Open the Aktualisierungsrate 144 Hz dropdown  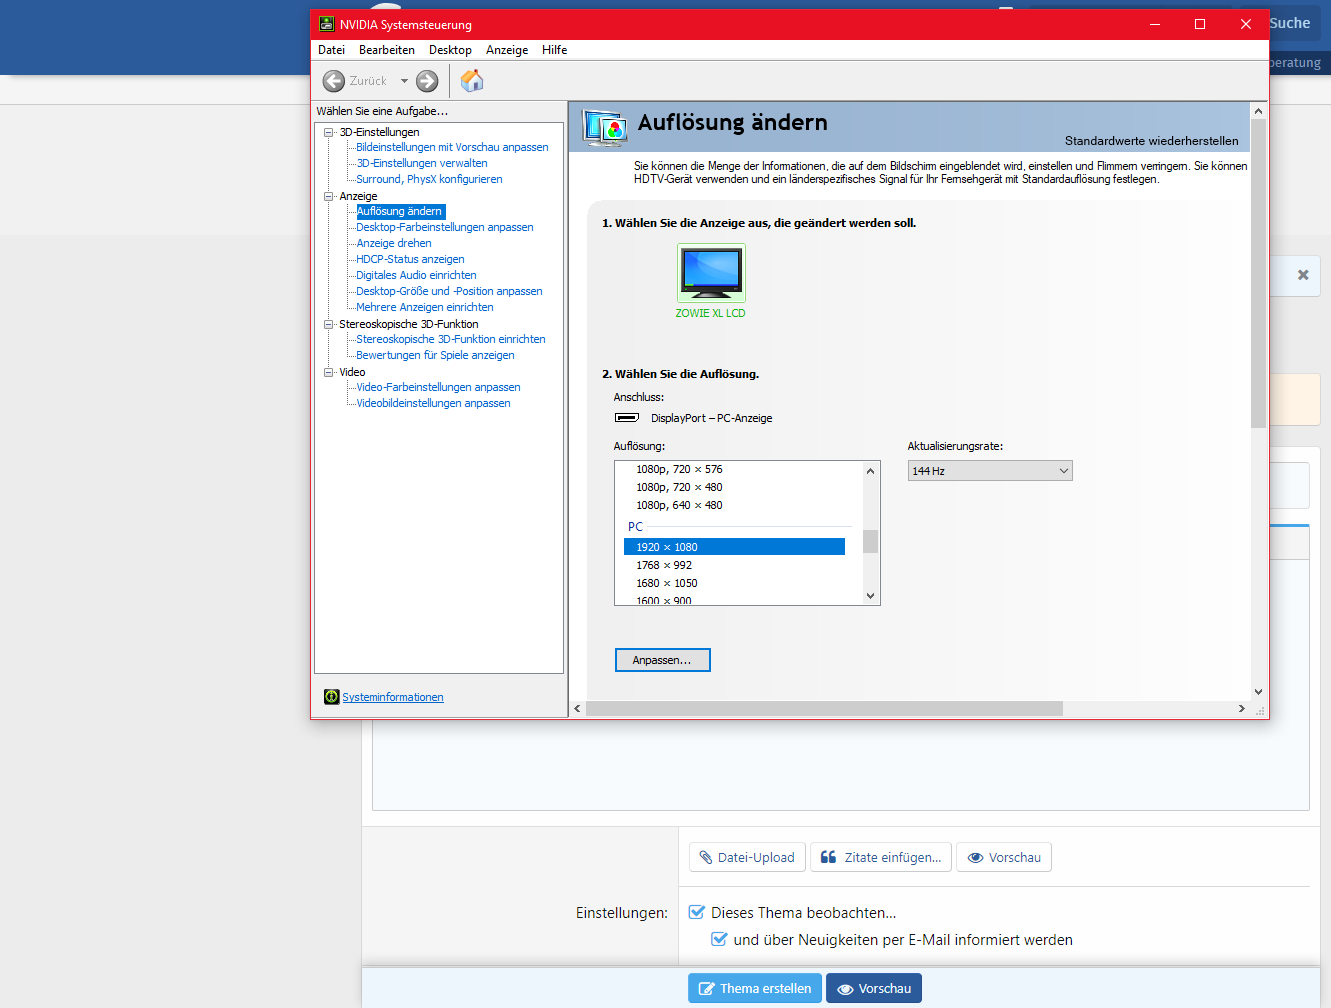pos(990,470)
